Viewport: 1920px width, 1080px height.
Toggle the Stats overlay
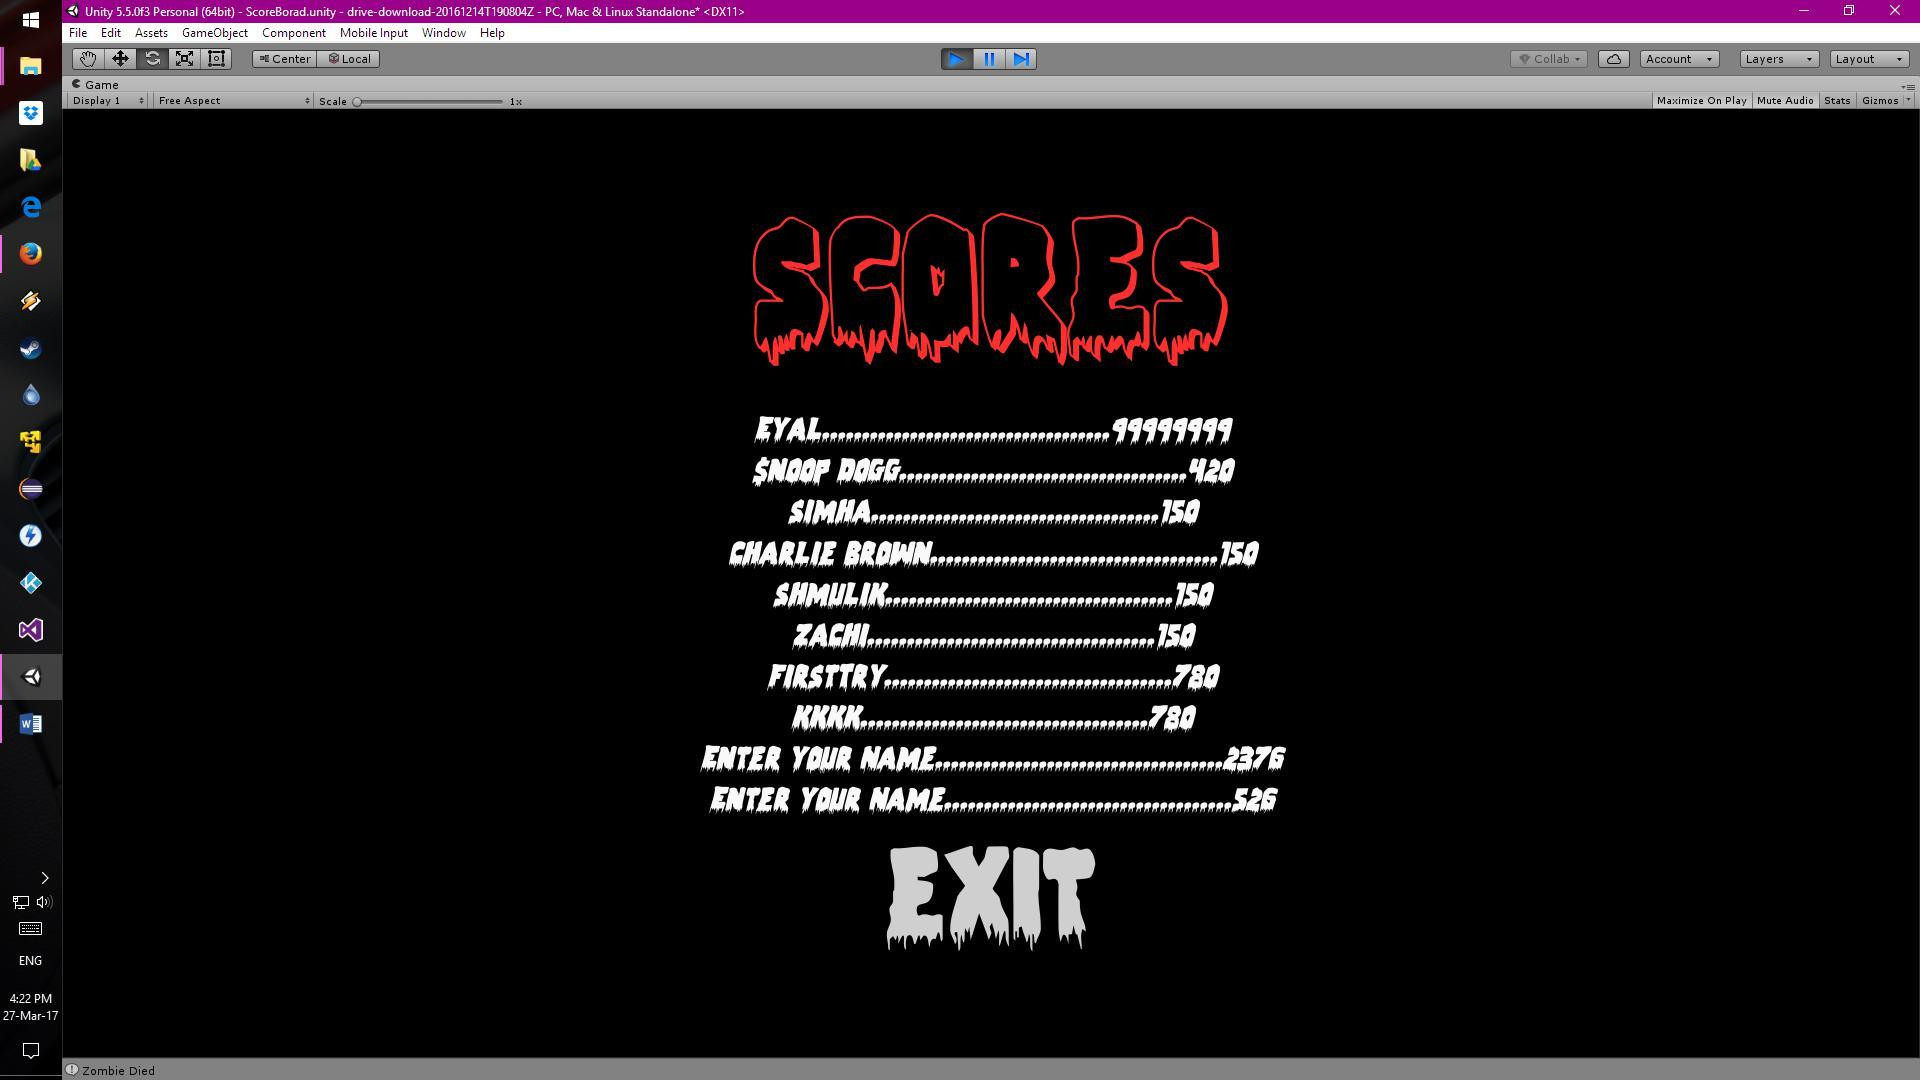[x=1836, y=101]
